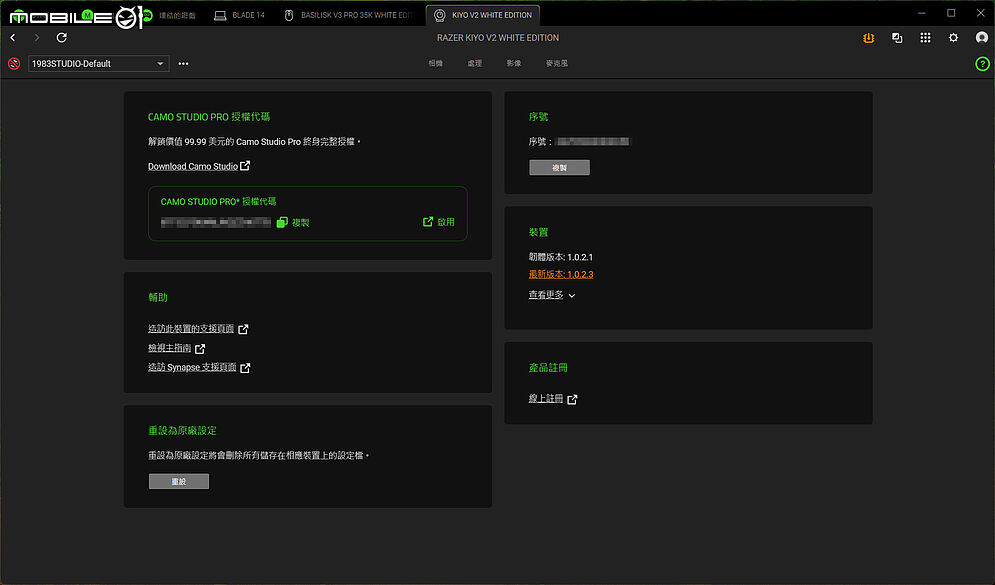Screen dimensions: 995x585
Task: Copy the serial number with 複製 button
Action: (x=560, y=168)
